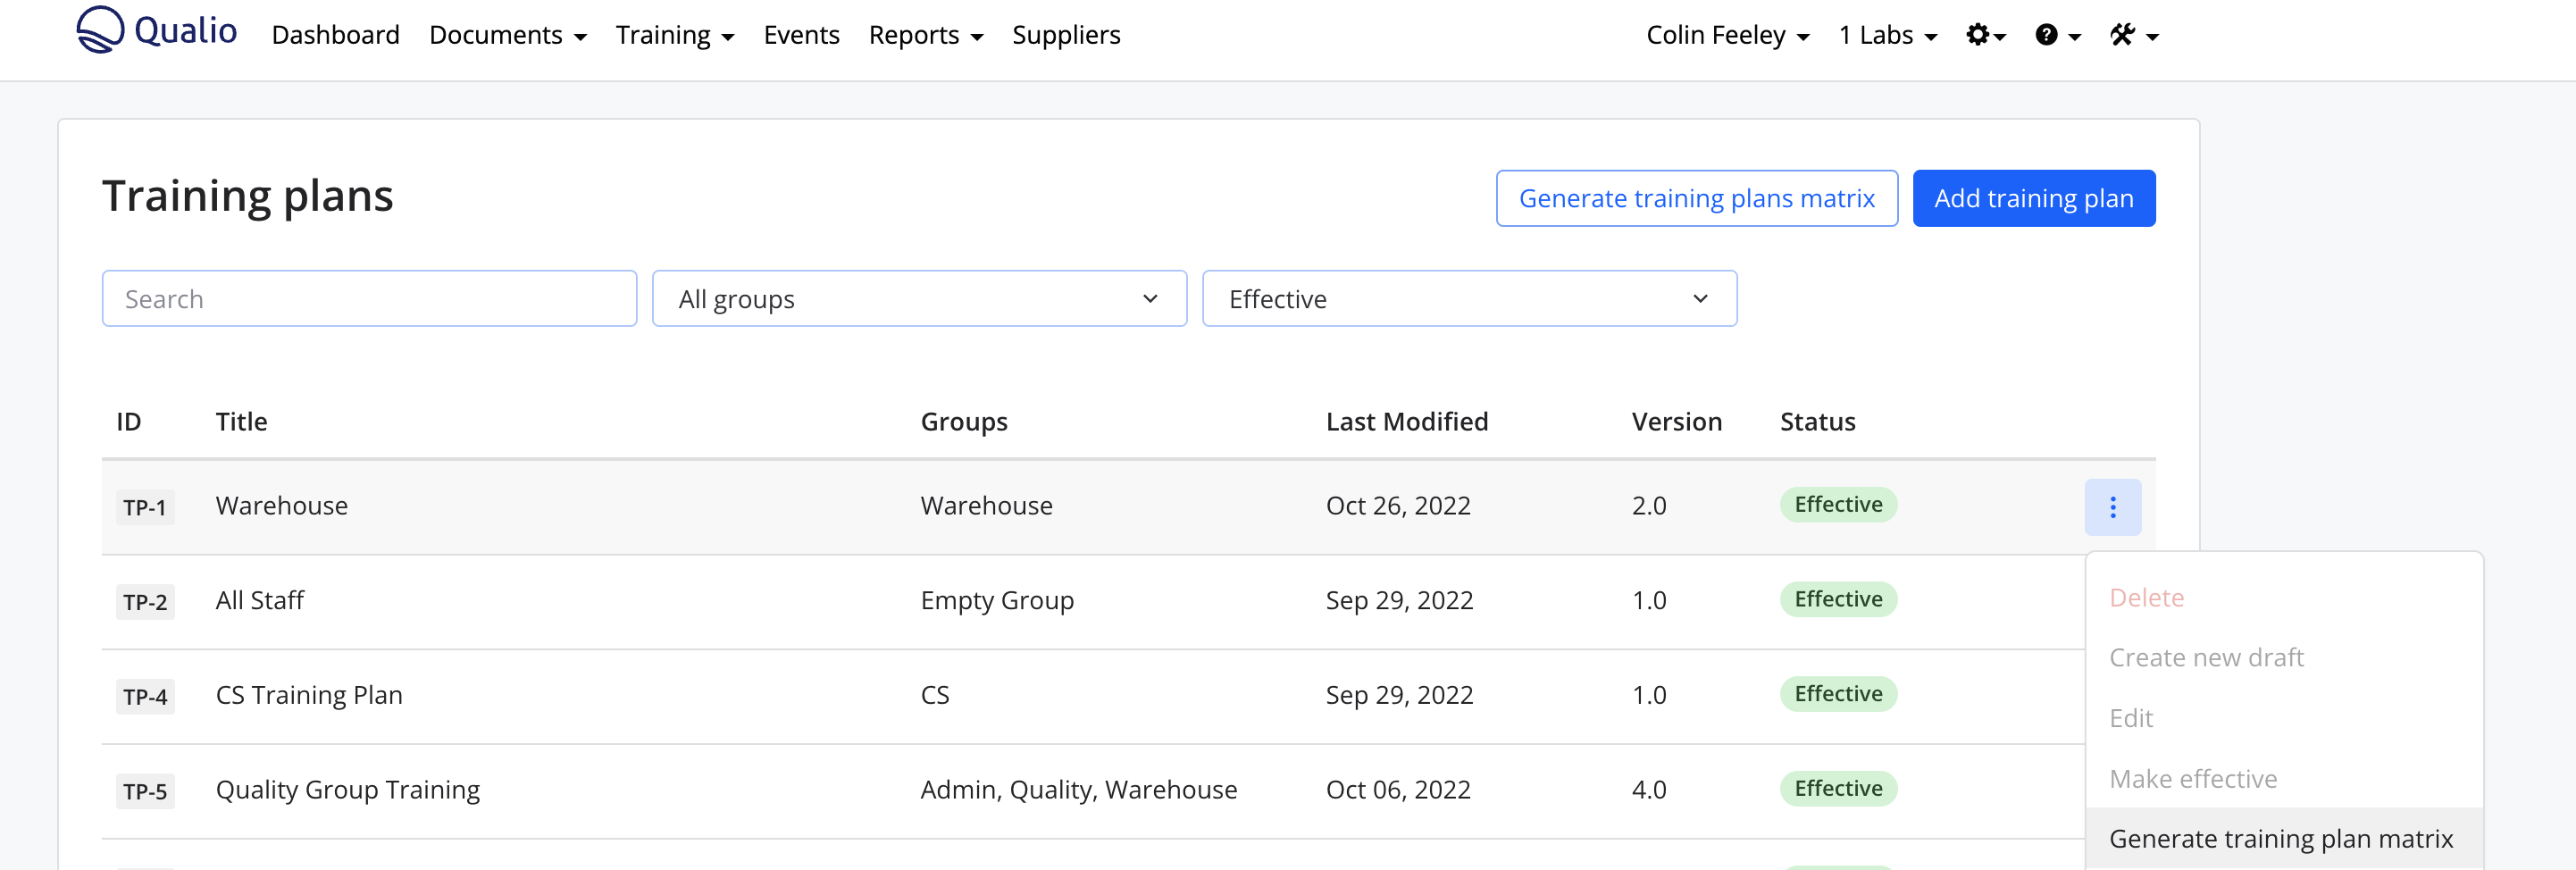Click the Add training plan button
2576x870 pixels.
pyautogui.click(x=2033, y=198)
